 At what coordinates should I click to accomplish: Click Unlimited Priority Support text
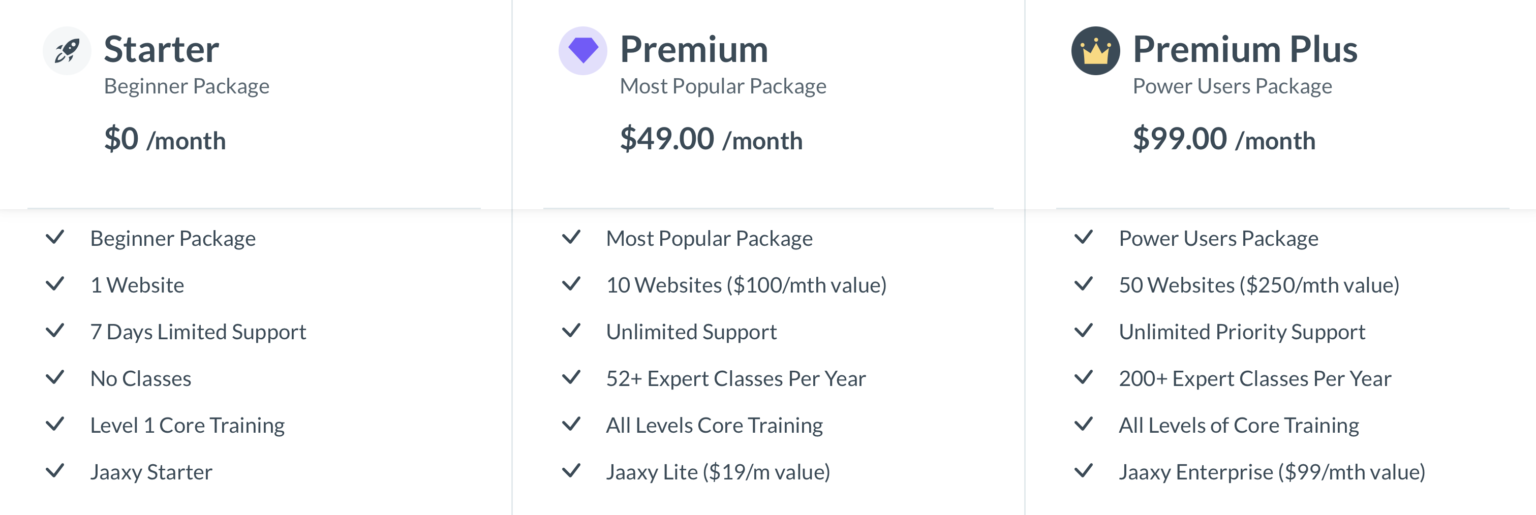pyautogui.click(x=1242, y=332)
